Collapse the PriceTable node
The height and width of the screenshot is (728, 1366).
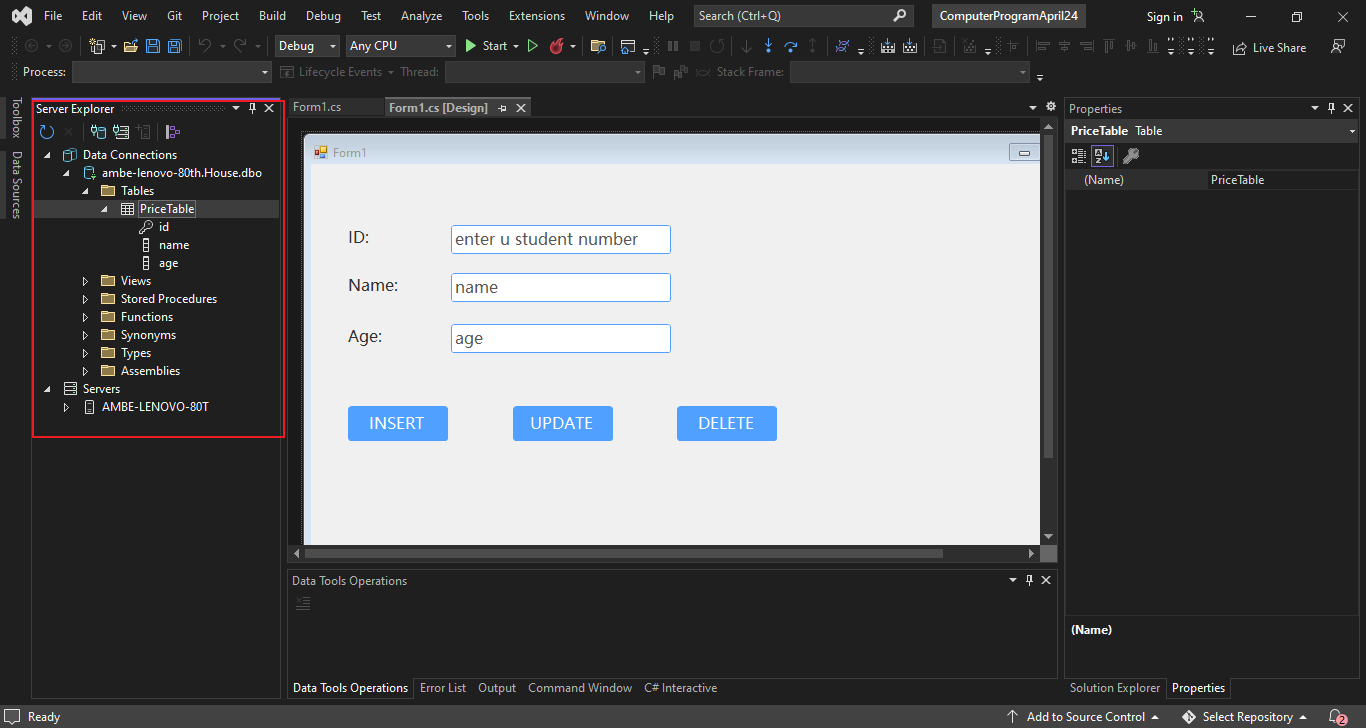pyautogui.click(x=104, y=209)
